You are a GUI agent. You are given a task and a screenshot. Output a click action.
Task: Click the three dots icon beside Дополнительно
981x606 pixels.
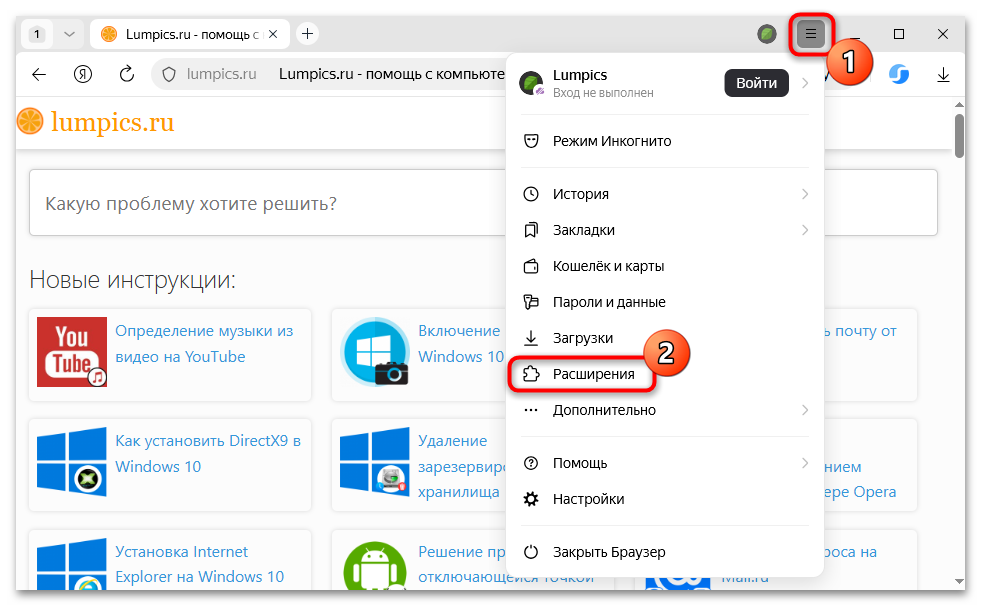[x=531, y=410]
